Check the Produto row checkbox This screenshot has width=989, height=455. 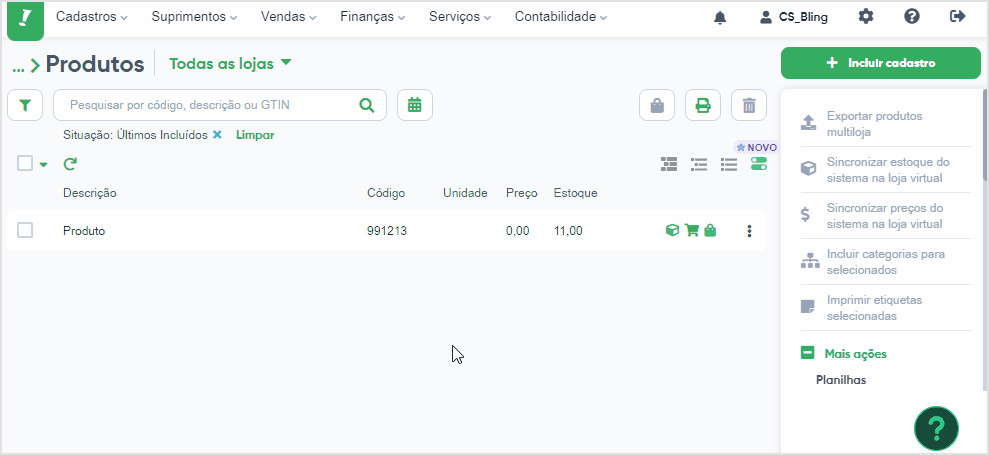pyautogui.click(x=25, y=230)
